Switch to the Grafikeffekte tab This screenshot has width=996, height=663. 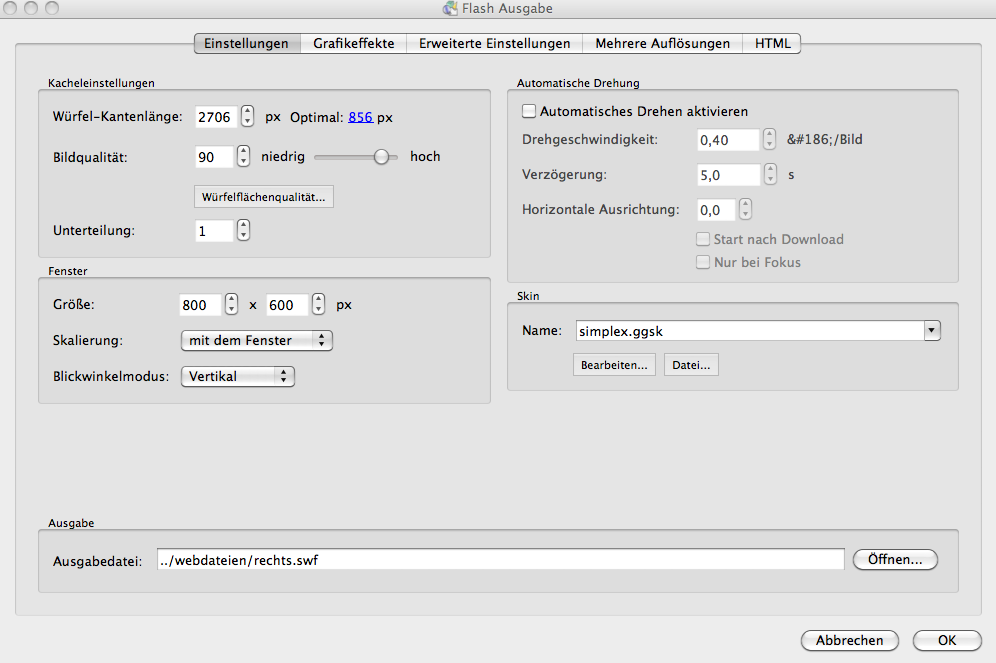(354, 44)
